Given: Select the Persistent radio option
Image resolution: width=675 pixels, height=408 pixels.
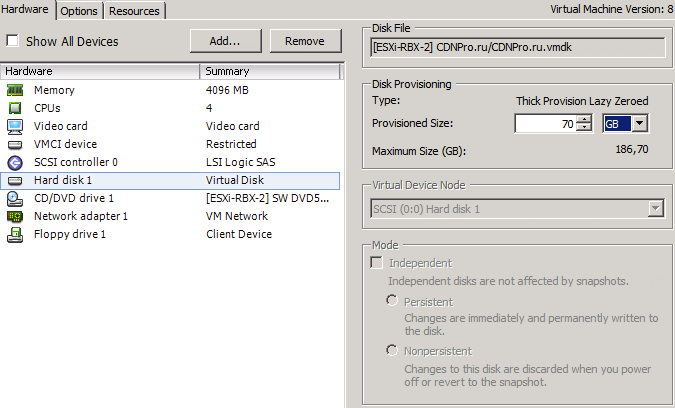Looking at the screenshot, I should coord(392,301).
